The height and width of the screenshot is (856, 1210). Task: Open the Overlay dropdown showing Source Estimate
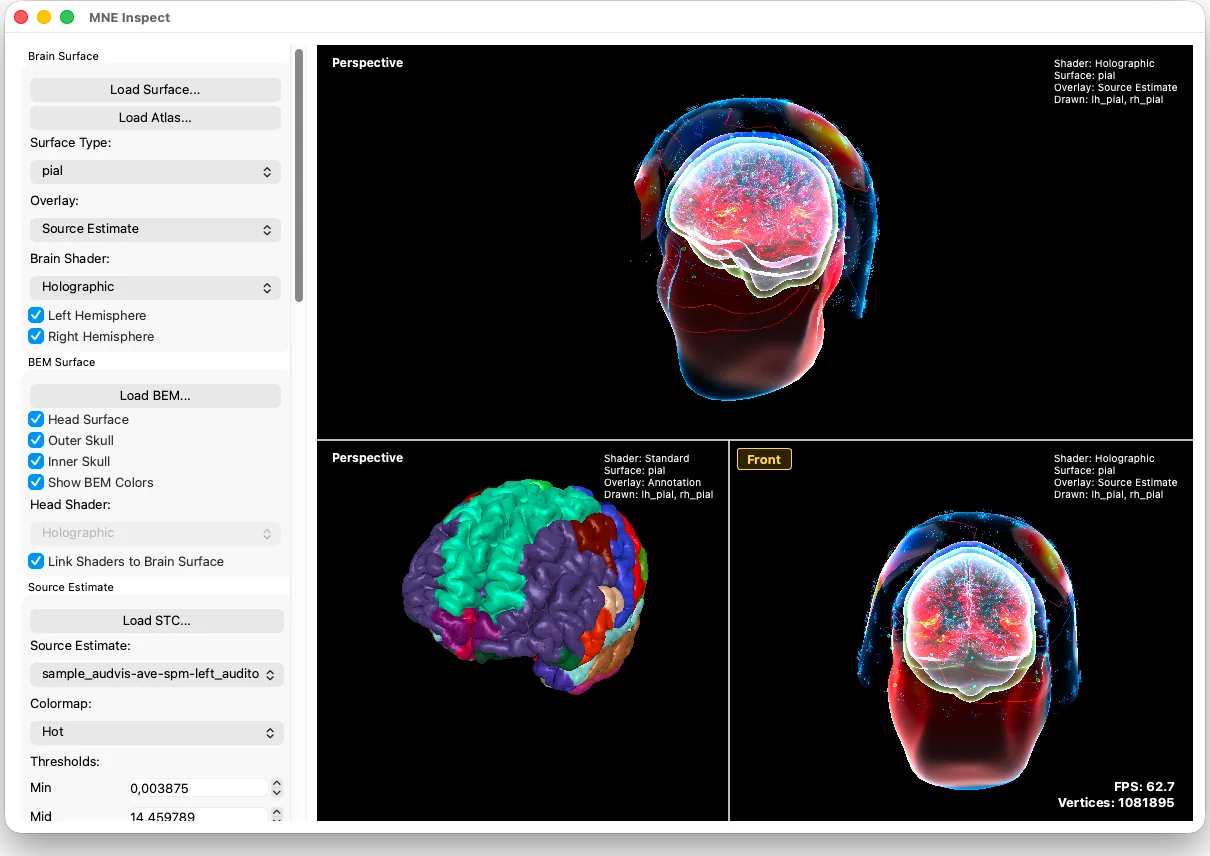point(155,229)
